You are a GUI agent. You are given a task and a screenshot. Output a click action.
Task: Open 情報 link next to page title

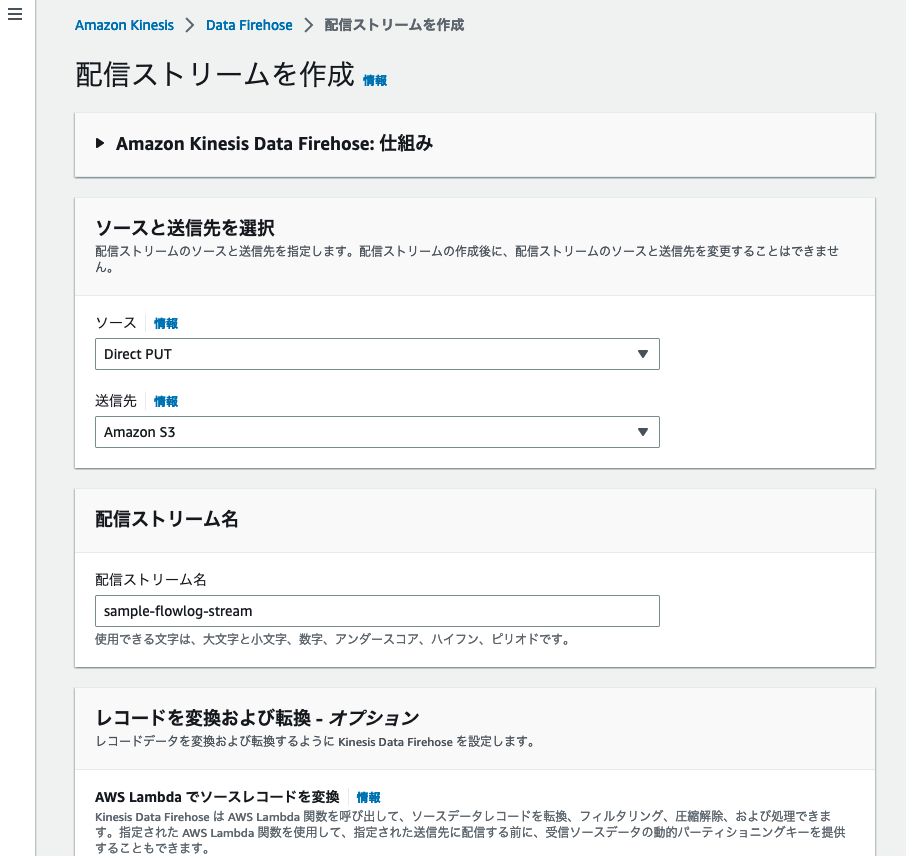(375, 80)
